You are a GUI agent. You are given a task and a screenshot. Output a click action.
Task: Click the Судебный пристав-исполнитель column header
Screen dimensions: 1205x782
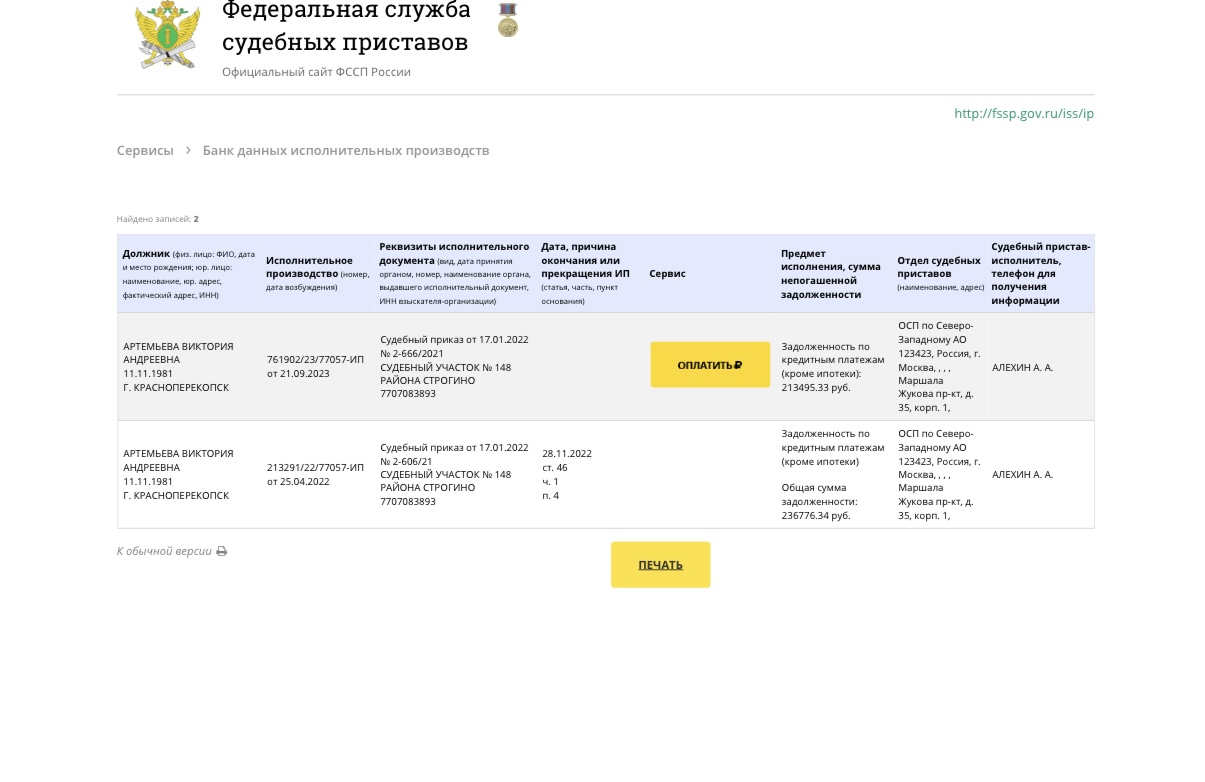tap(1040, 273)
